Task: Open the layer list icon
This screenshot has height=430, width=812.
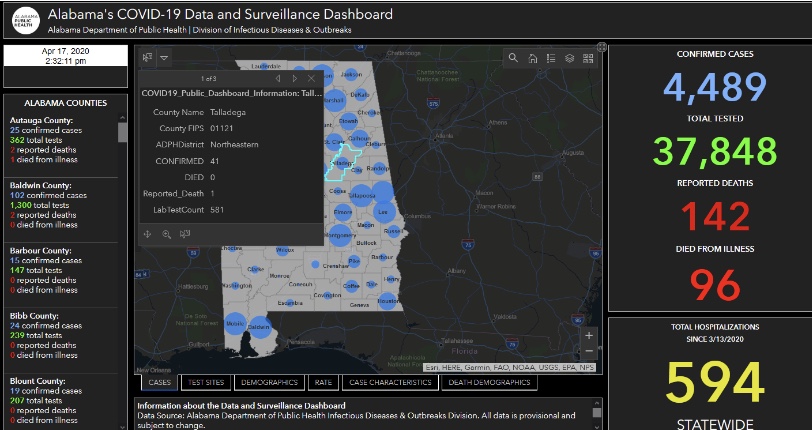Action: [569, 58]
